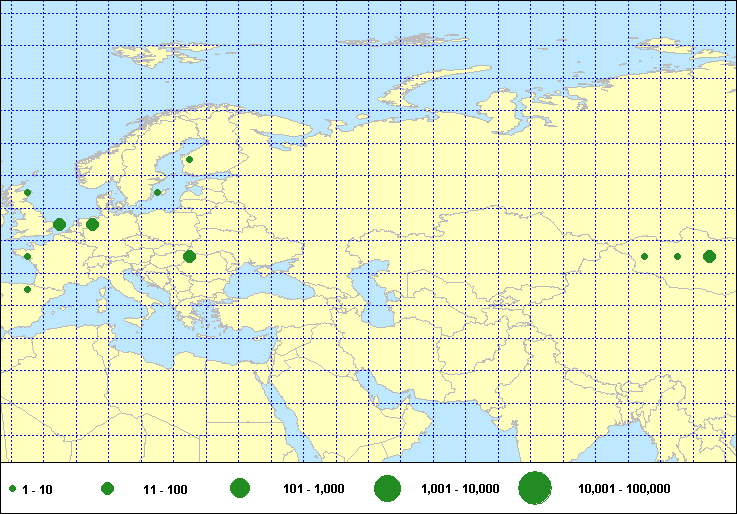The width and height of the screenshot is (737, 514).
Task: Click the small green dot in Finland
Action: (x=189, y=159)
